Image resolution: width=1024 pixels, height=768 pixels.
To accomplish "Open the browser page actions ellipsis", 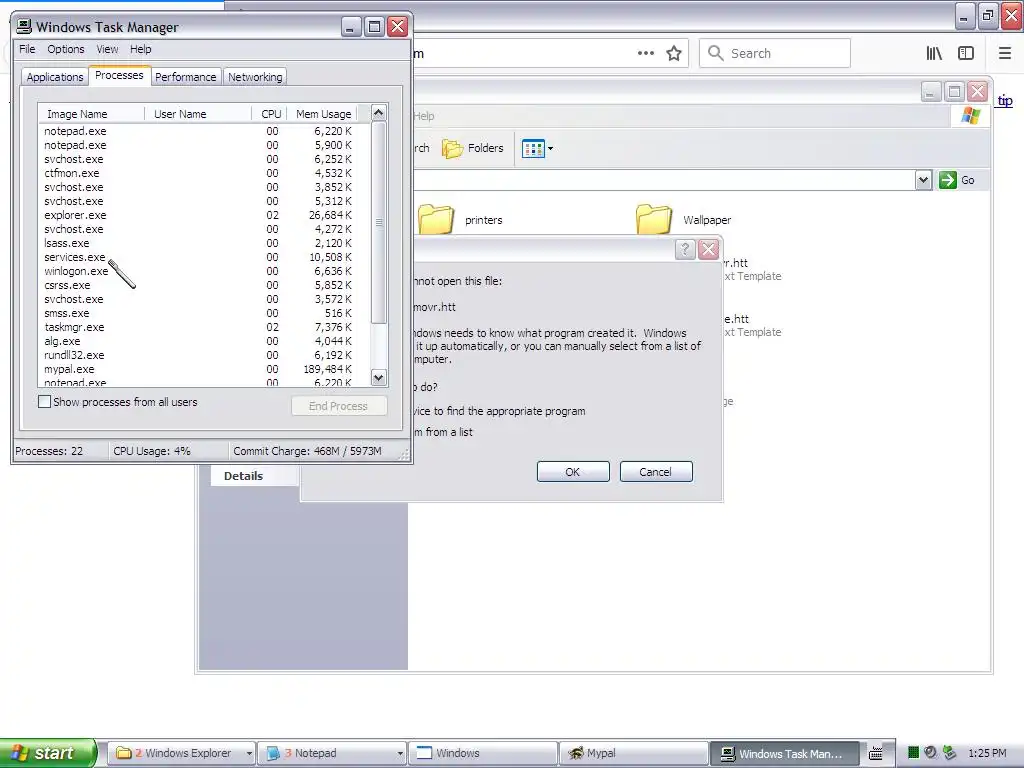I will 646,53.
